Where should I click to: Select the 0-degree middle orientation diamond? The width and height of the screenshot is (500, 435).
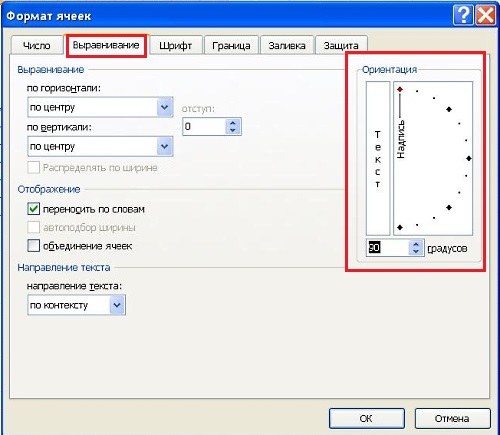pos(469,158)
